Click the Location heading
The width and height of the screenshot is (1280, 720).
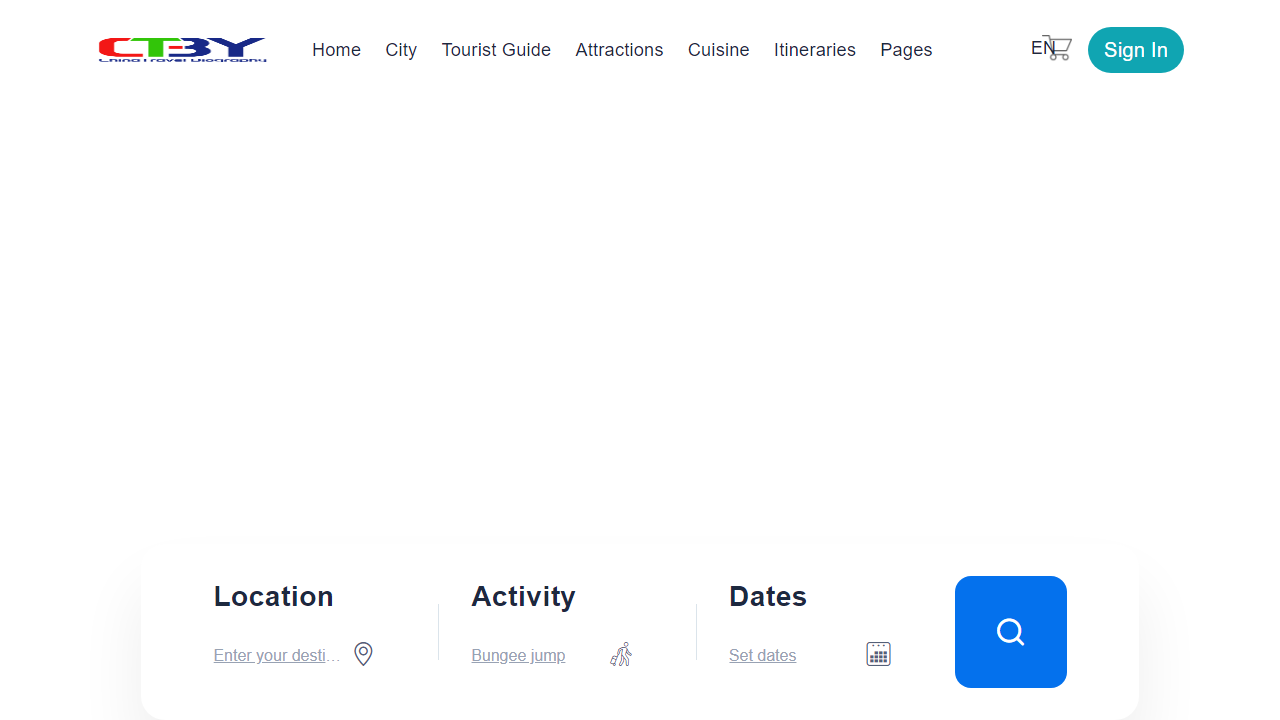[x=273, y=596]
